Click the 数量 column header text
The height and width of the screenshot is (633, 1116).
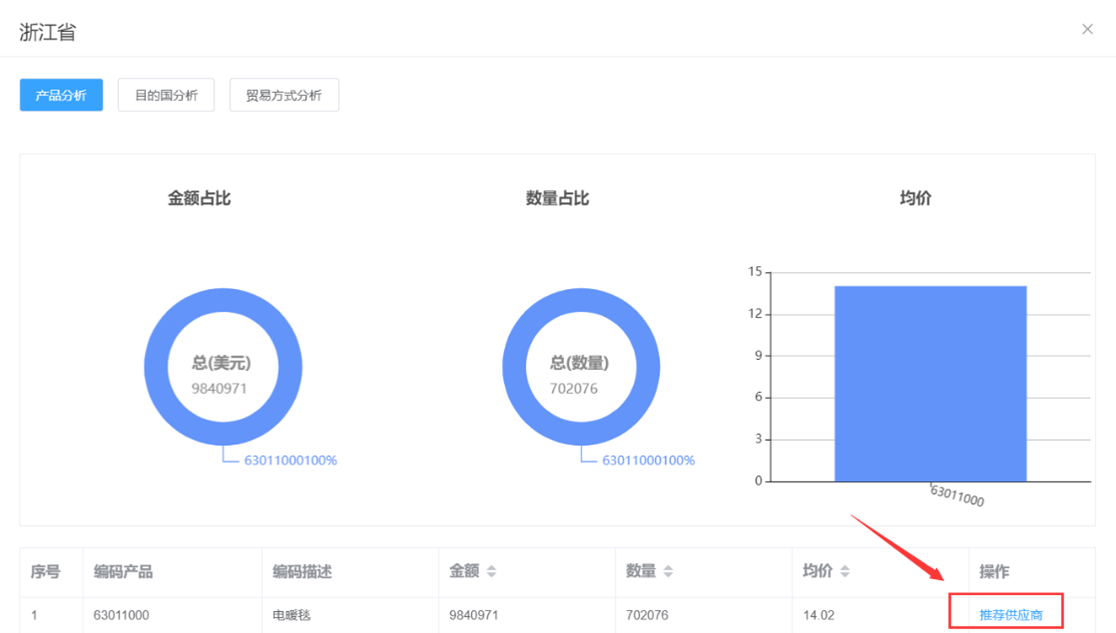(641, 571)
